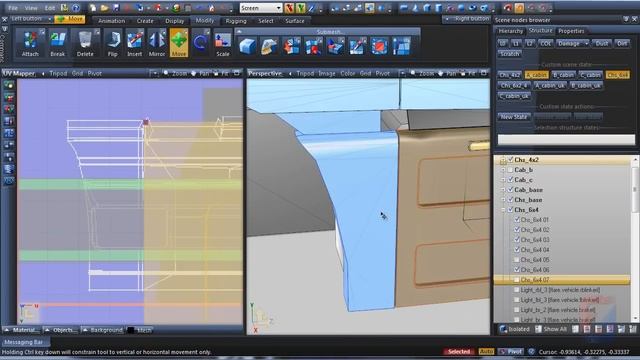
Task: Switch to the Create tab
Action: coord(145,21)
